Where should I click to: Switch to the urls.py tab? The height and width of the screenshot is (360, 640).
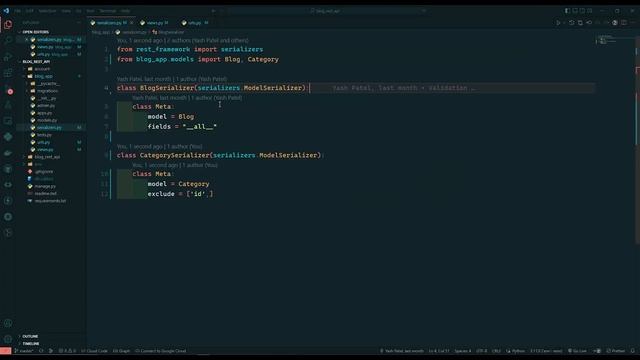click(195, 23)
